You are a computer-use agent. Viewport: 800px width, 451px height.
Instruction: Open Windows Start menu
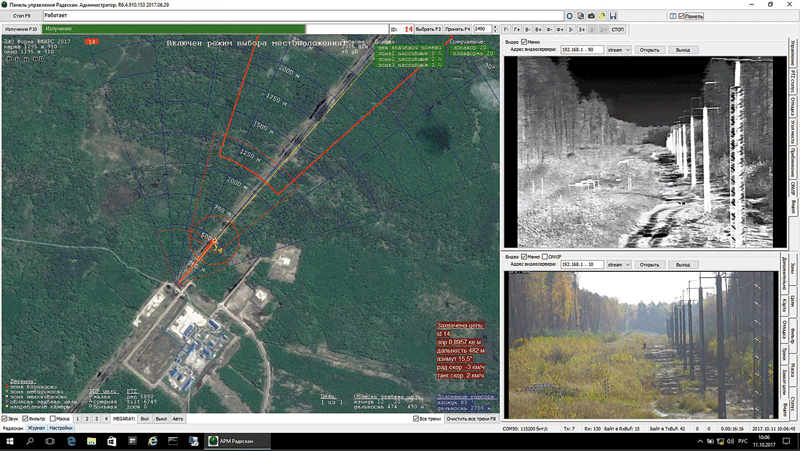tap(10, 441)
